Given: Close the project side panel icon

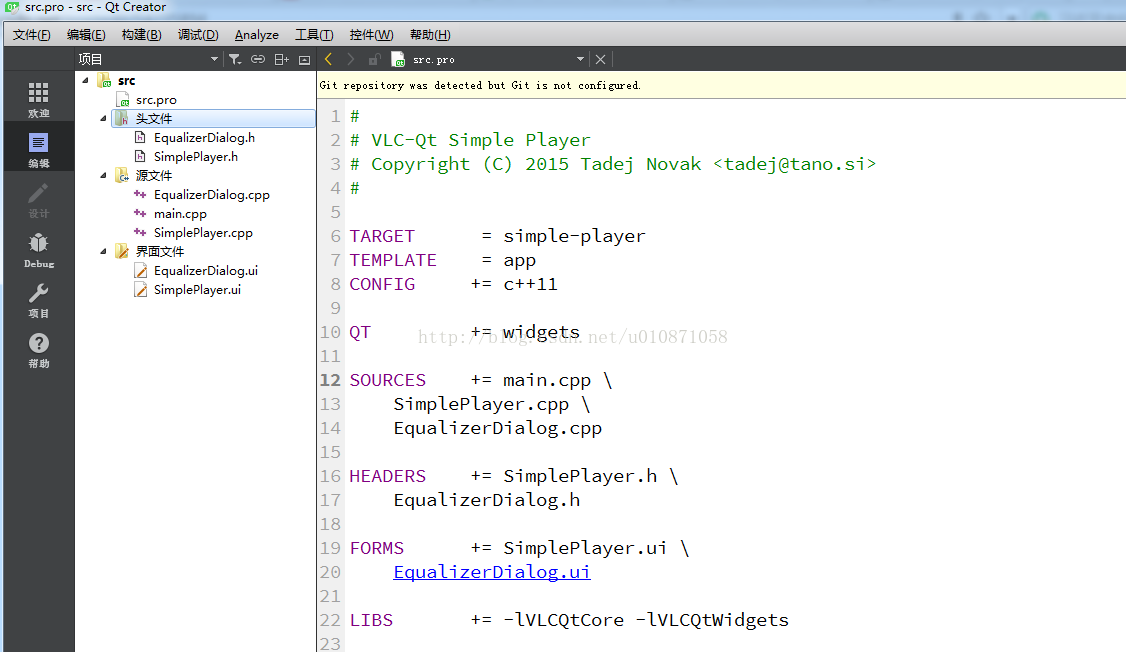Looking at the screenshot, I should tap(304, 60).
